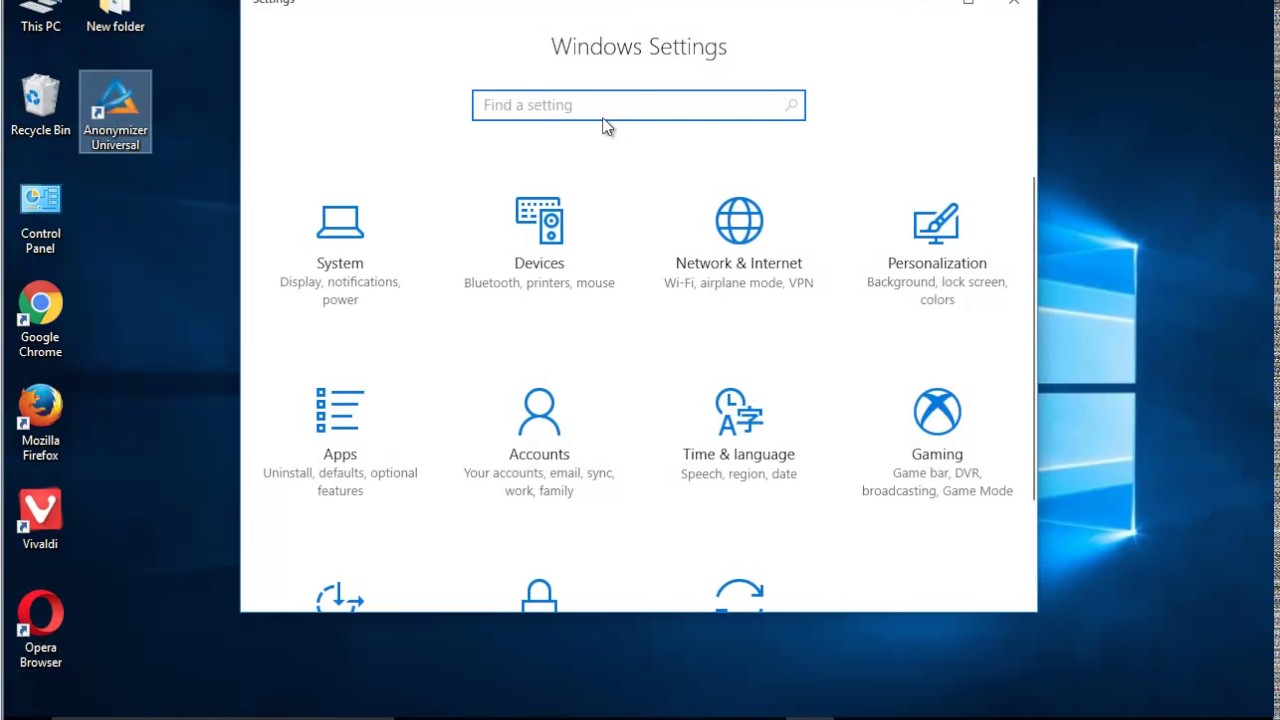This screenshot has width=1280, height=720.
Task: Open the Gaming Xbox icon
Action: [937, 411]
